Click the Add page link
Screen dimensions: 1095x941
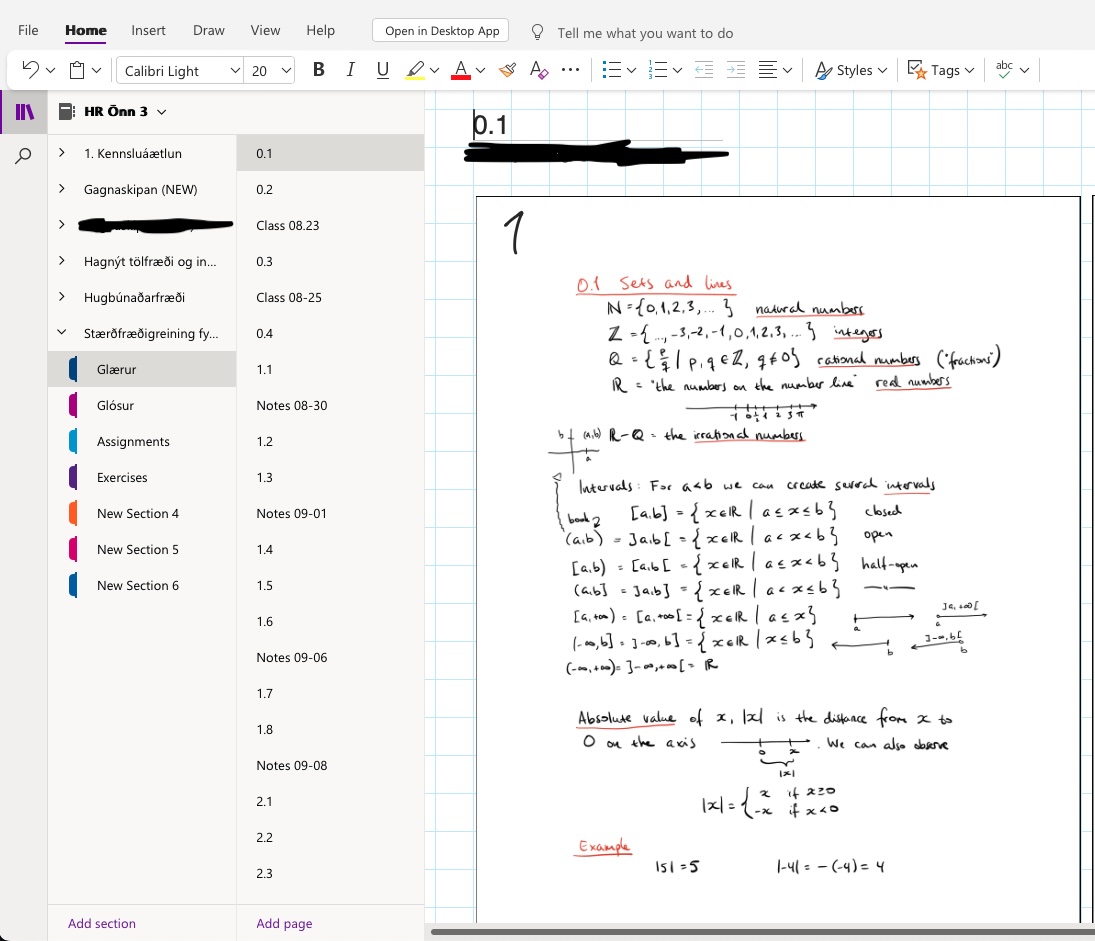[x=284, y=923]
